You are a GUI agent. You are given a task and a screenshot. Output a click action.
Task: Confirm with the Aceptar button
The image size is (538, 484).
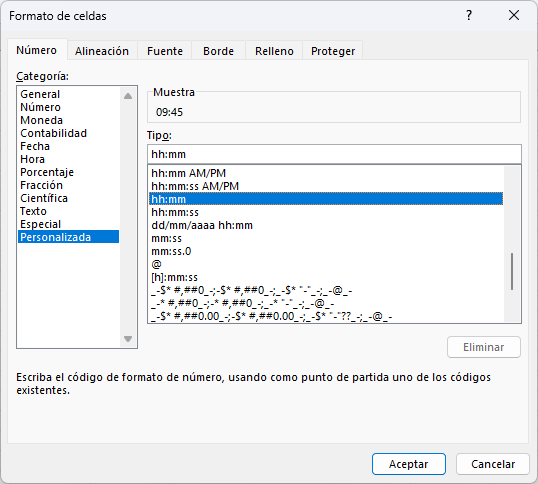pyautogui.click(x=409, y=464)
